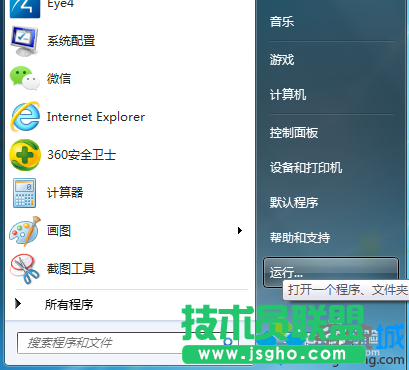This screenshot has height=370, width=409.
Task: Click the 系统配置 monitor icon
Action: tap(25, 41)
